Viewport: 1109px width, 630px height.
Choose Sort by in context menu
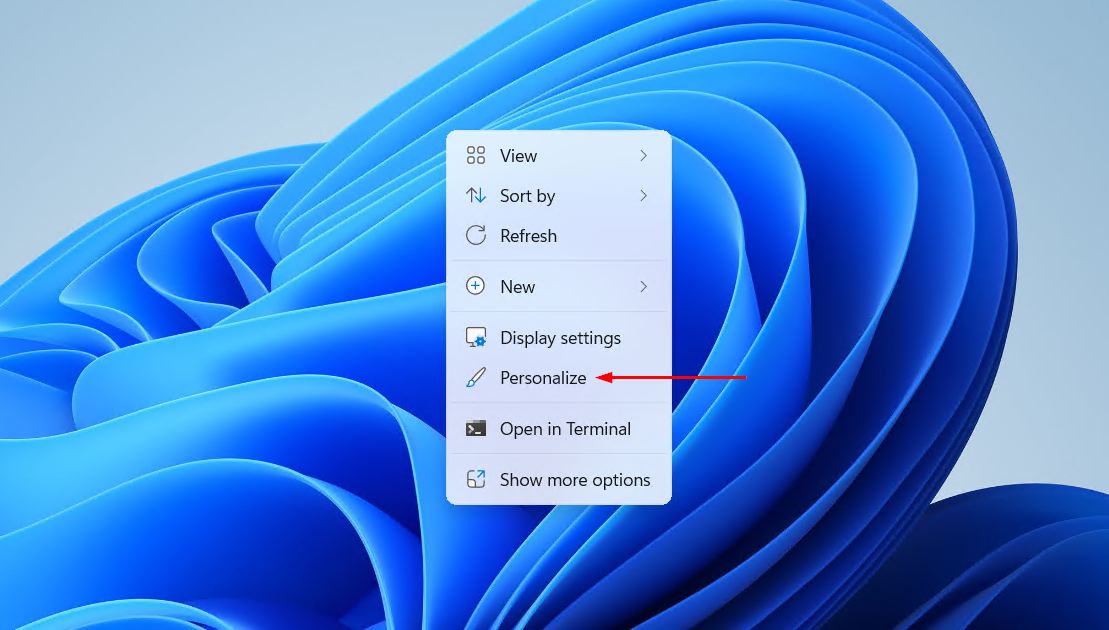[x=559, y=196]
